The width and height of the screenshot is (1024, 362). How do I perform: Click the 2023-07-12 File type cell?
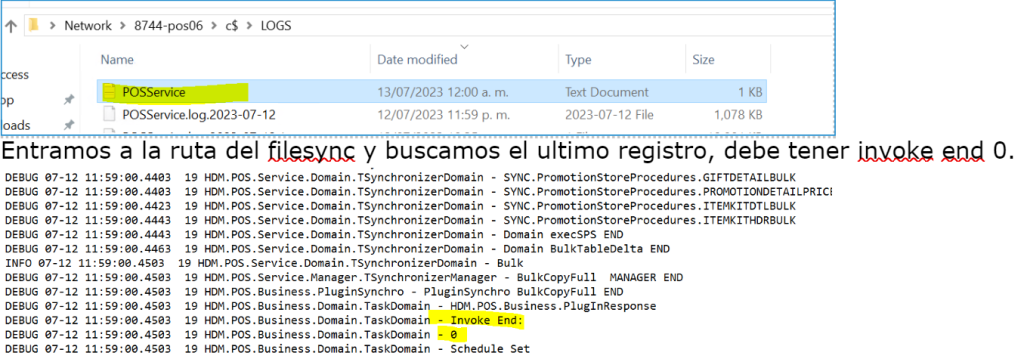(609, 115)
